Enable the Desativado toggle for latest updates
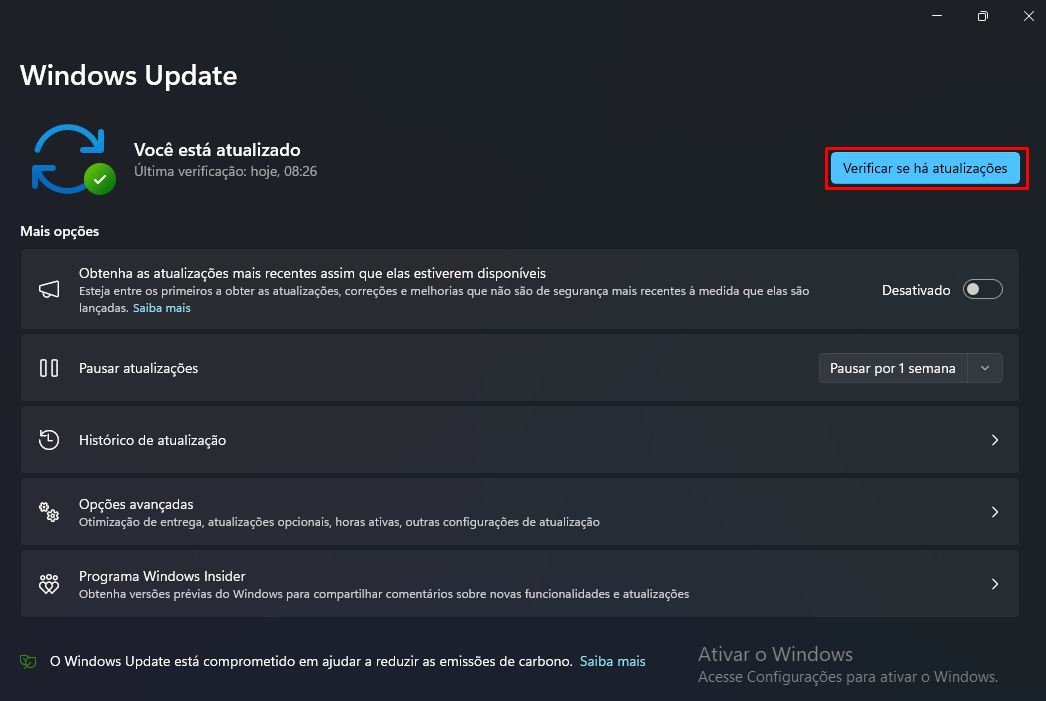This screenshot has height=701, width=1046. [982, 290]
